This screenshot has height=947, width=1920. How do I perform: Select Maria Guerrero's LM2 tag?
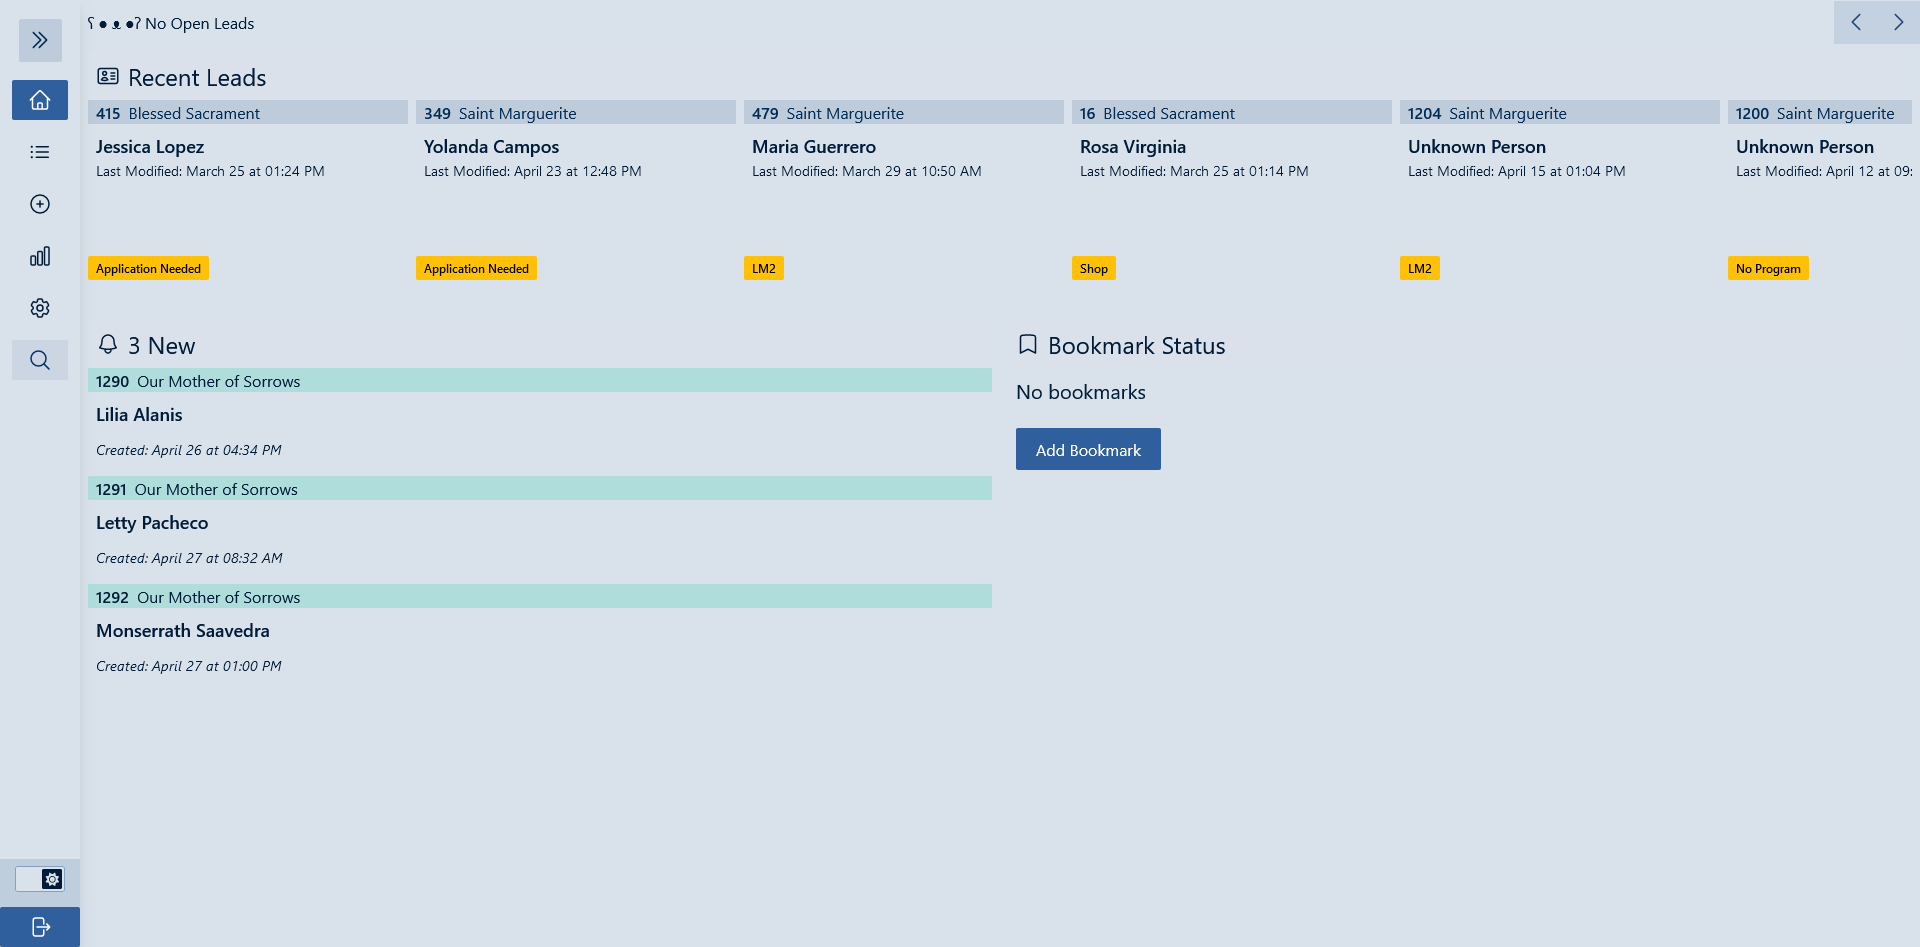tap(764, 269)
